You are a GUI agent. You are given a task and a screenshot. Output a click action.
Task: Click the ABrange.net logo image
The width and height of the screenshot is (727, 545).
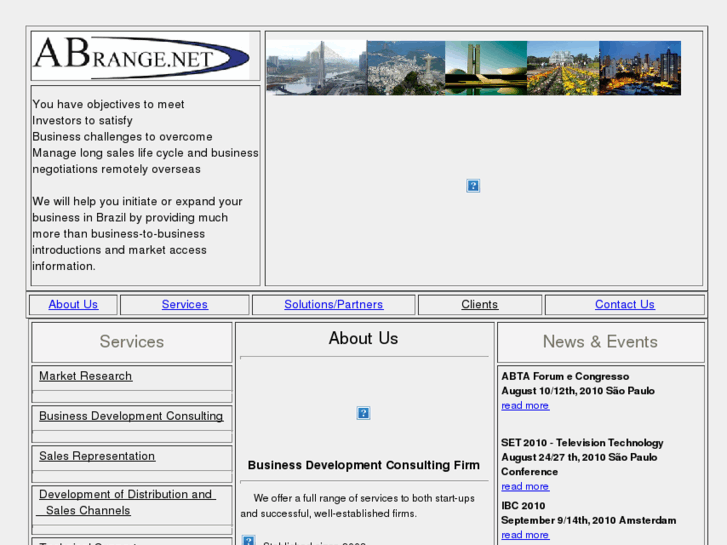pyautogui.click(x=141, y=56)
